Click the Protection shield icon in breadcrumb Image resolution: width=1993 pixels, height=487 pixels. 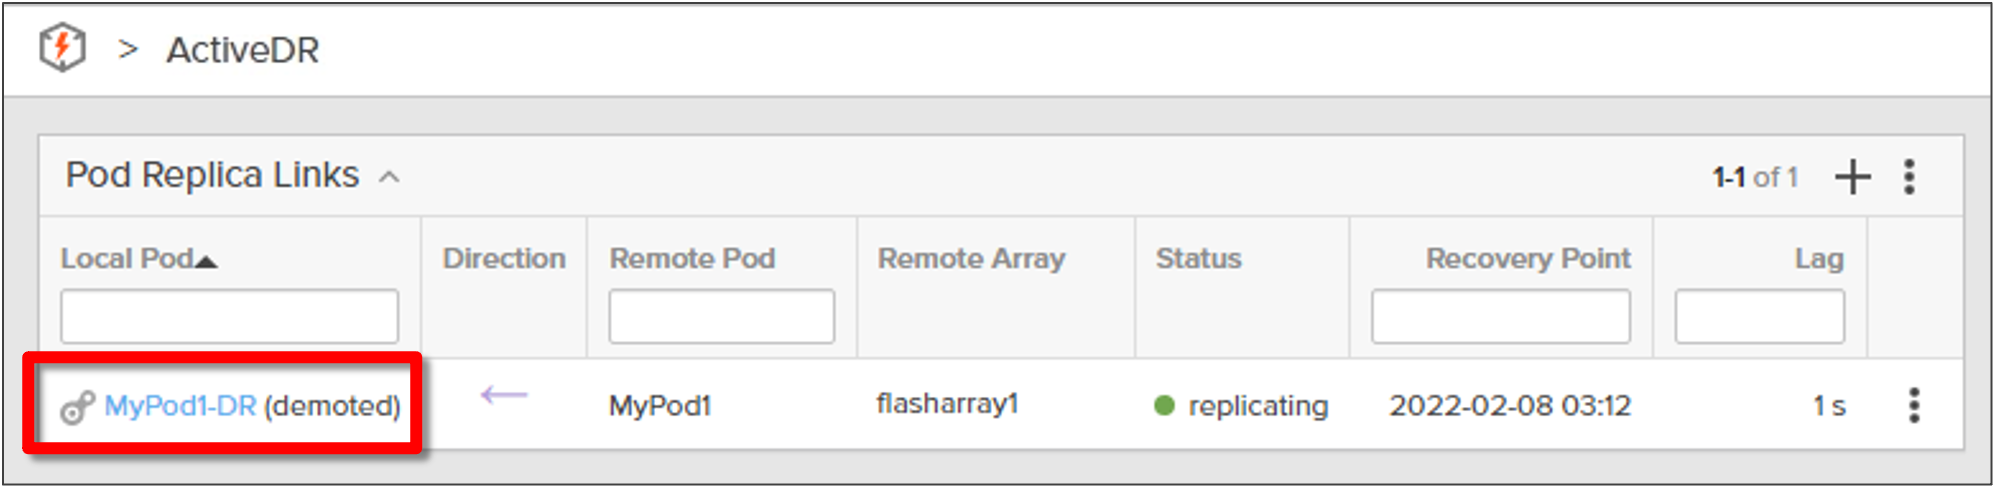[x=62, y=47]
